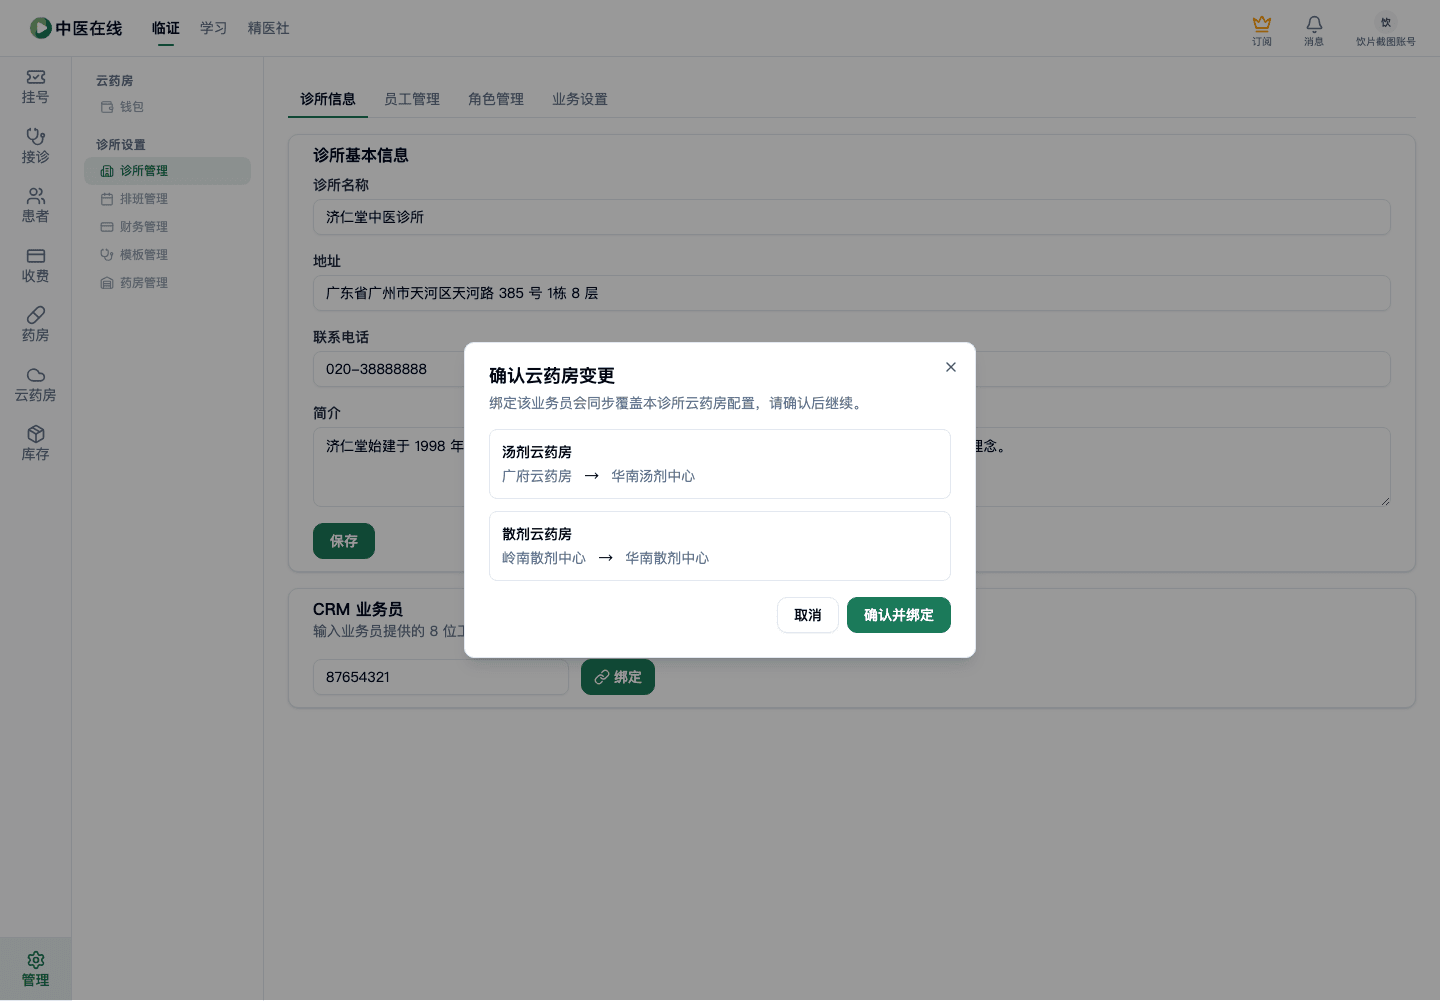Select 诊所管理 in the settings list
The width and height of the screenshot is (1440, 1001).
pyautogui.click(x=167, y=171)
